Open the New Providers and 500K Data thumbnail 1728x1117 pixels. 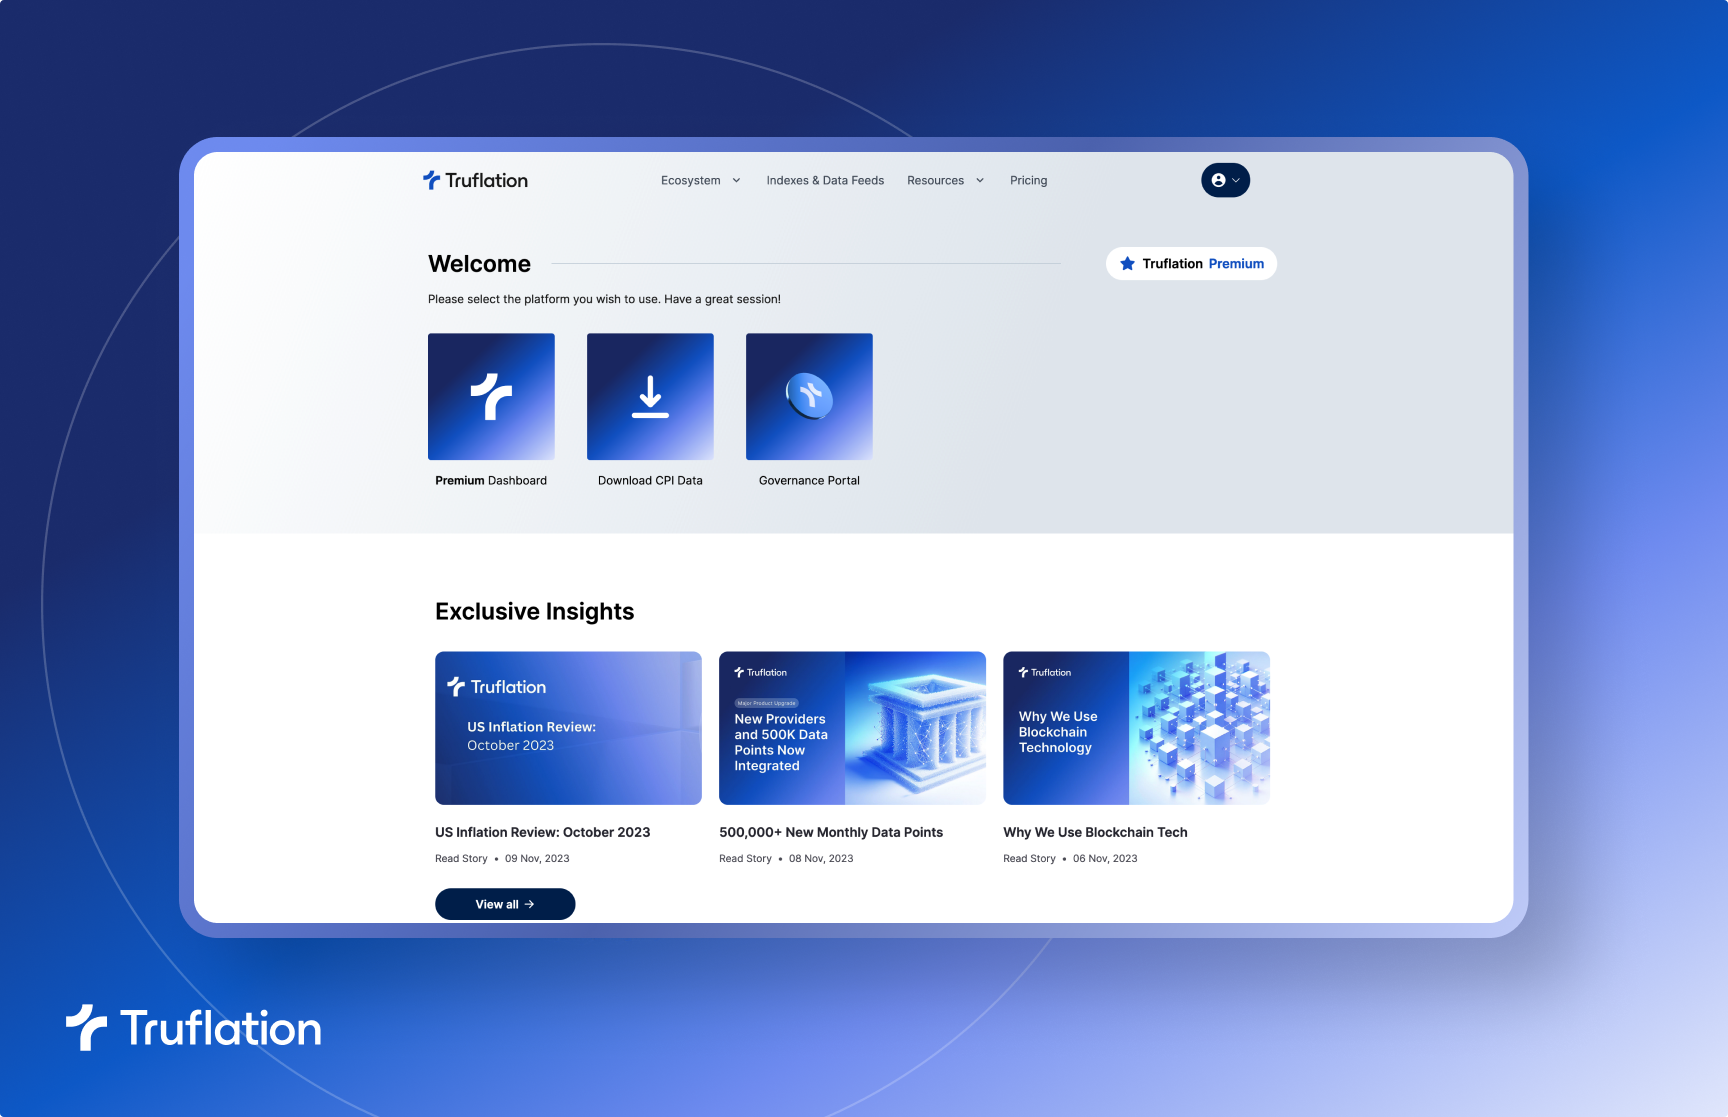tap(852, 728)
